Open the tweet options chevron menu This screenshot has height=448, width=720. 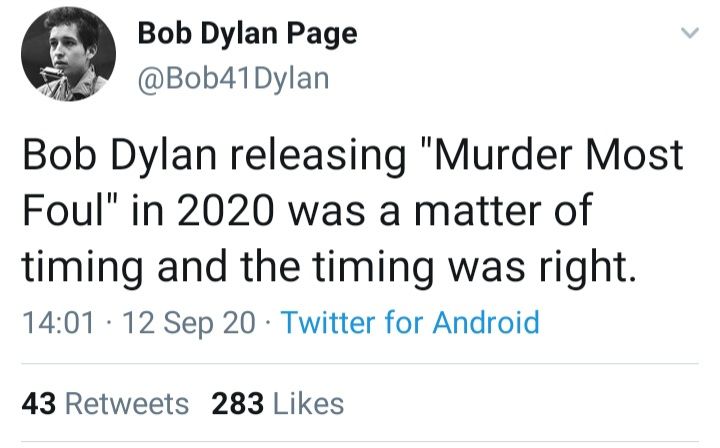click(687, 34)
